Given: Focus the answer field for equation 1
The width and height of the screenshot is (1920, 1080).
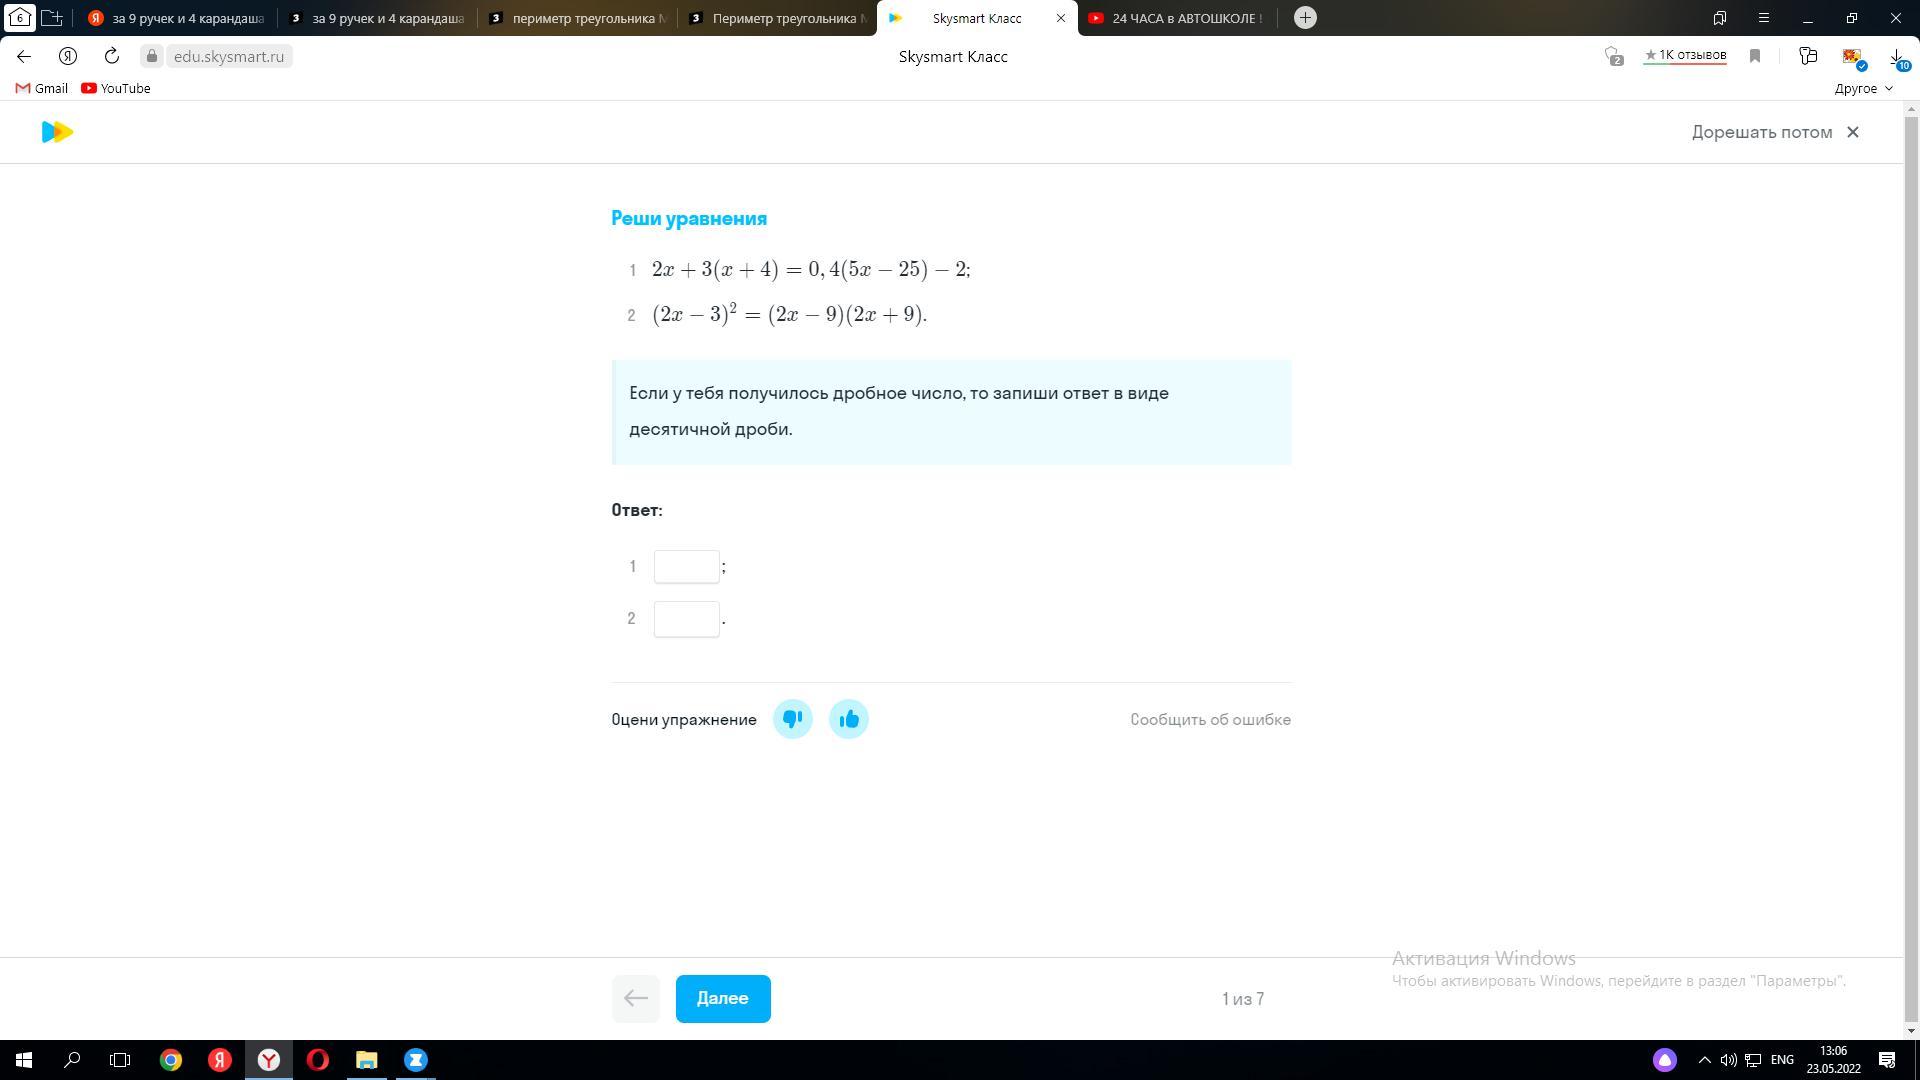Looking at the screenshot, I should (686, 567).
